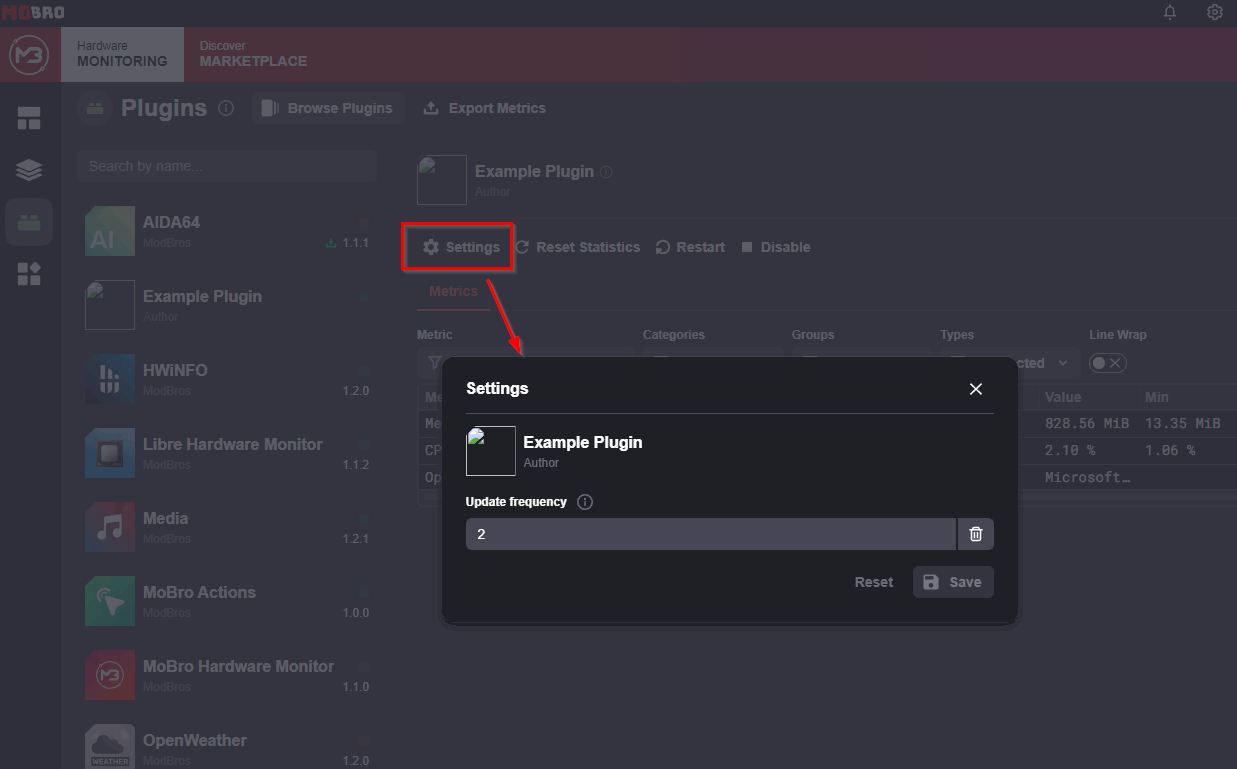Open the widgets sidebar icon
The width and height of the screenshot is (1237, 769).
coord(29,274)
